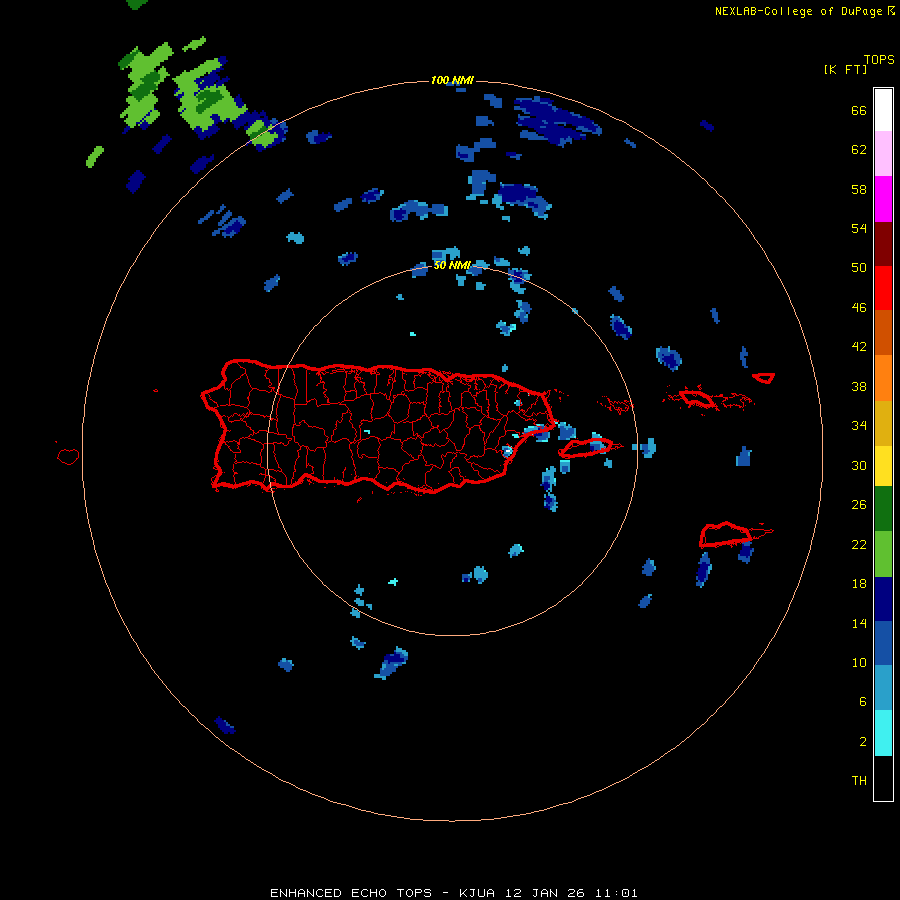
Task: Click the 50 NMI range ring label
Action: click(452, 265)
